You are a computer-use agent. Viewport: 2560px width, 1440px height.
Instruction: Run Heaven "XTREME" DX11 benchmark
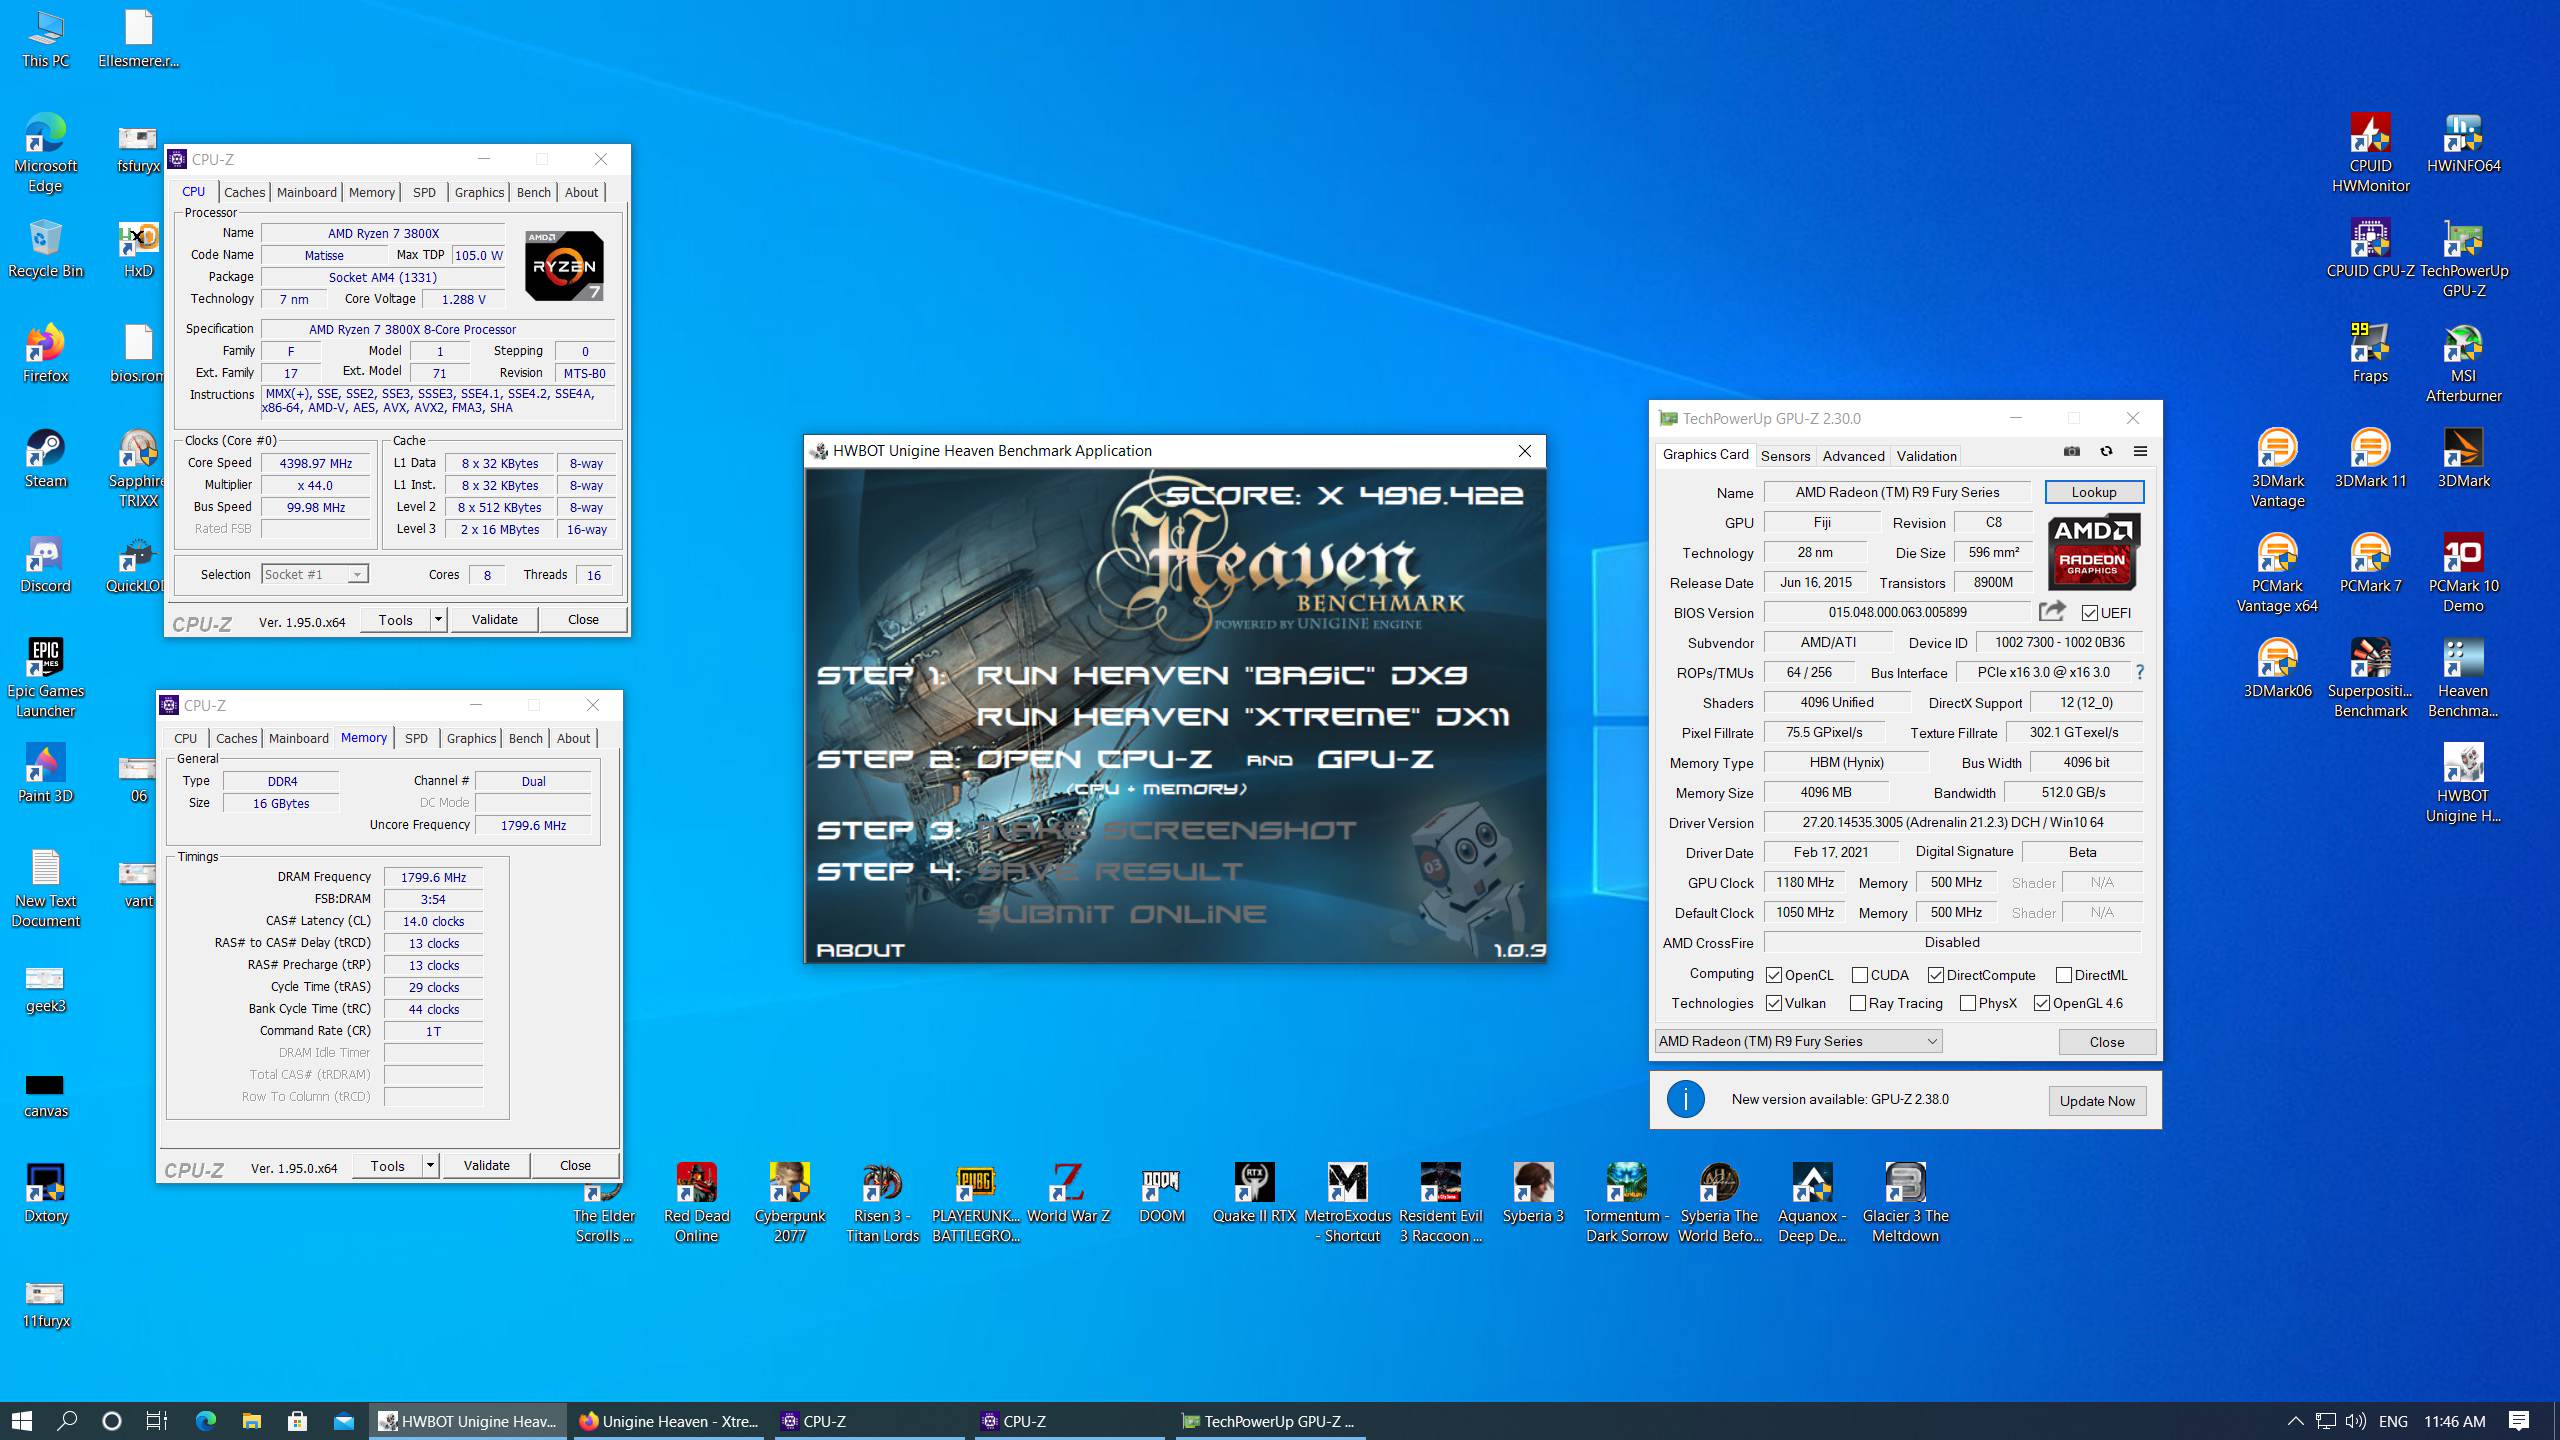click(1243, 717)
